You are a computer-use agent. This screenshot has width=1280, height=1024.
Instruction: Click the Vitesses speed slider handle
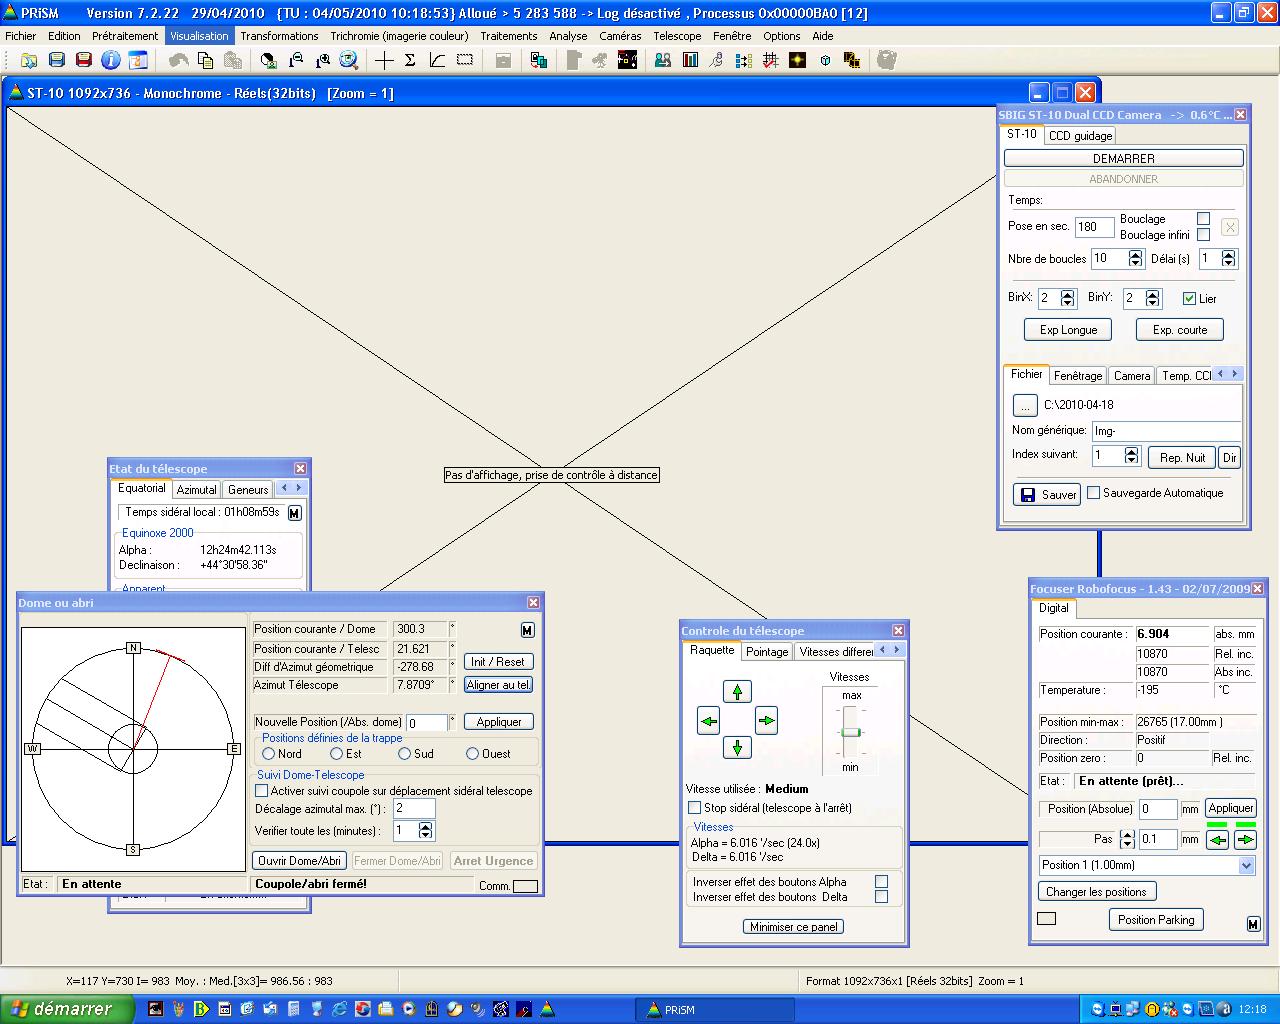850,732
